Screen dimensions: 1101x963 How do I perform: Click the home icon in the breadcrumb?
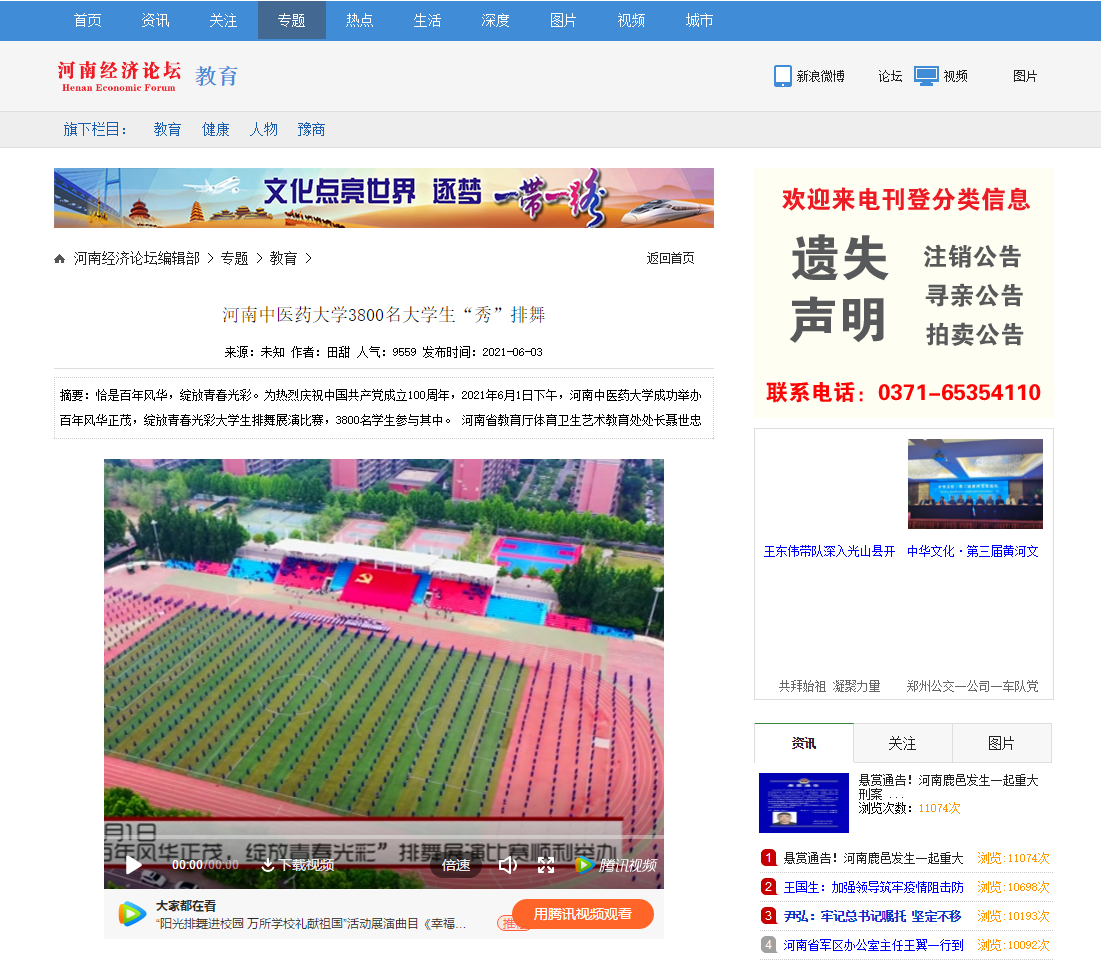[60, 259]
